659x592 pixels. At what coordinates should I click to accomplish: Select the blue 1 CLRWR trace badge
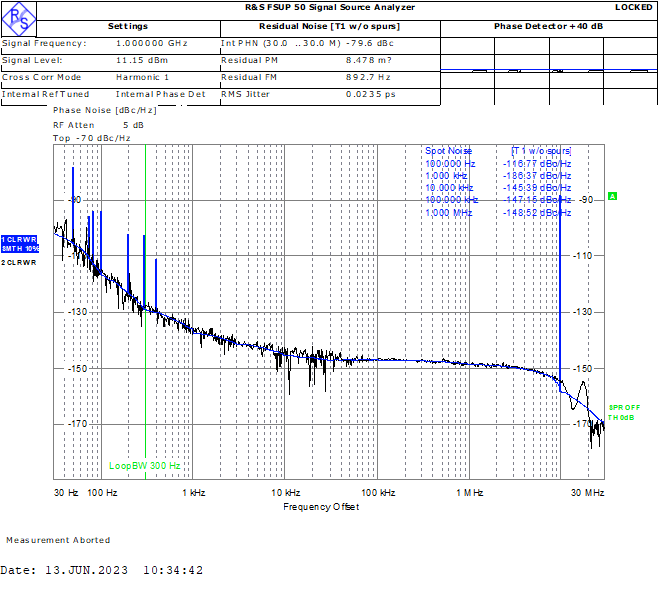[x=20, y=240]
